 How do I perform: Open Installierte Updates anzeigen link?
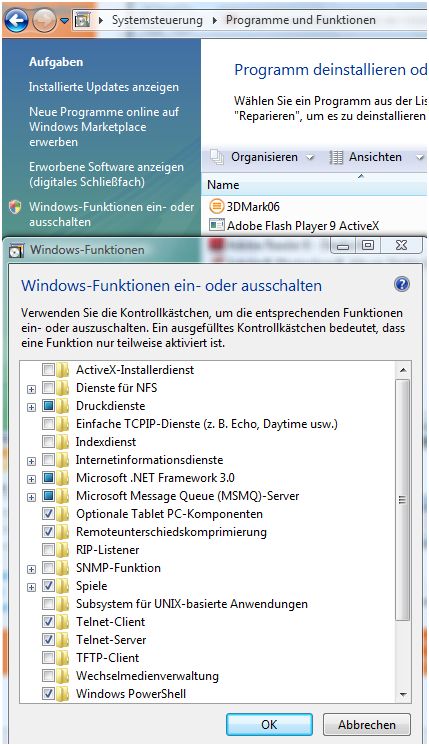coord(104,87)
